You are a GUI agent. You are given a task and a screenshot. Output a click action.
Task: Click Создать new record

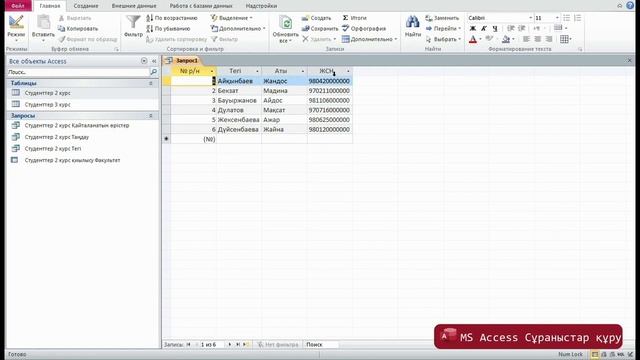tap(316, 18)
